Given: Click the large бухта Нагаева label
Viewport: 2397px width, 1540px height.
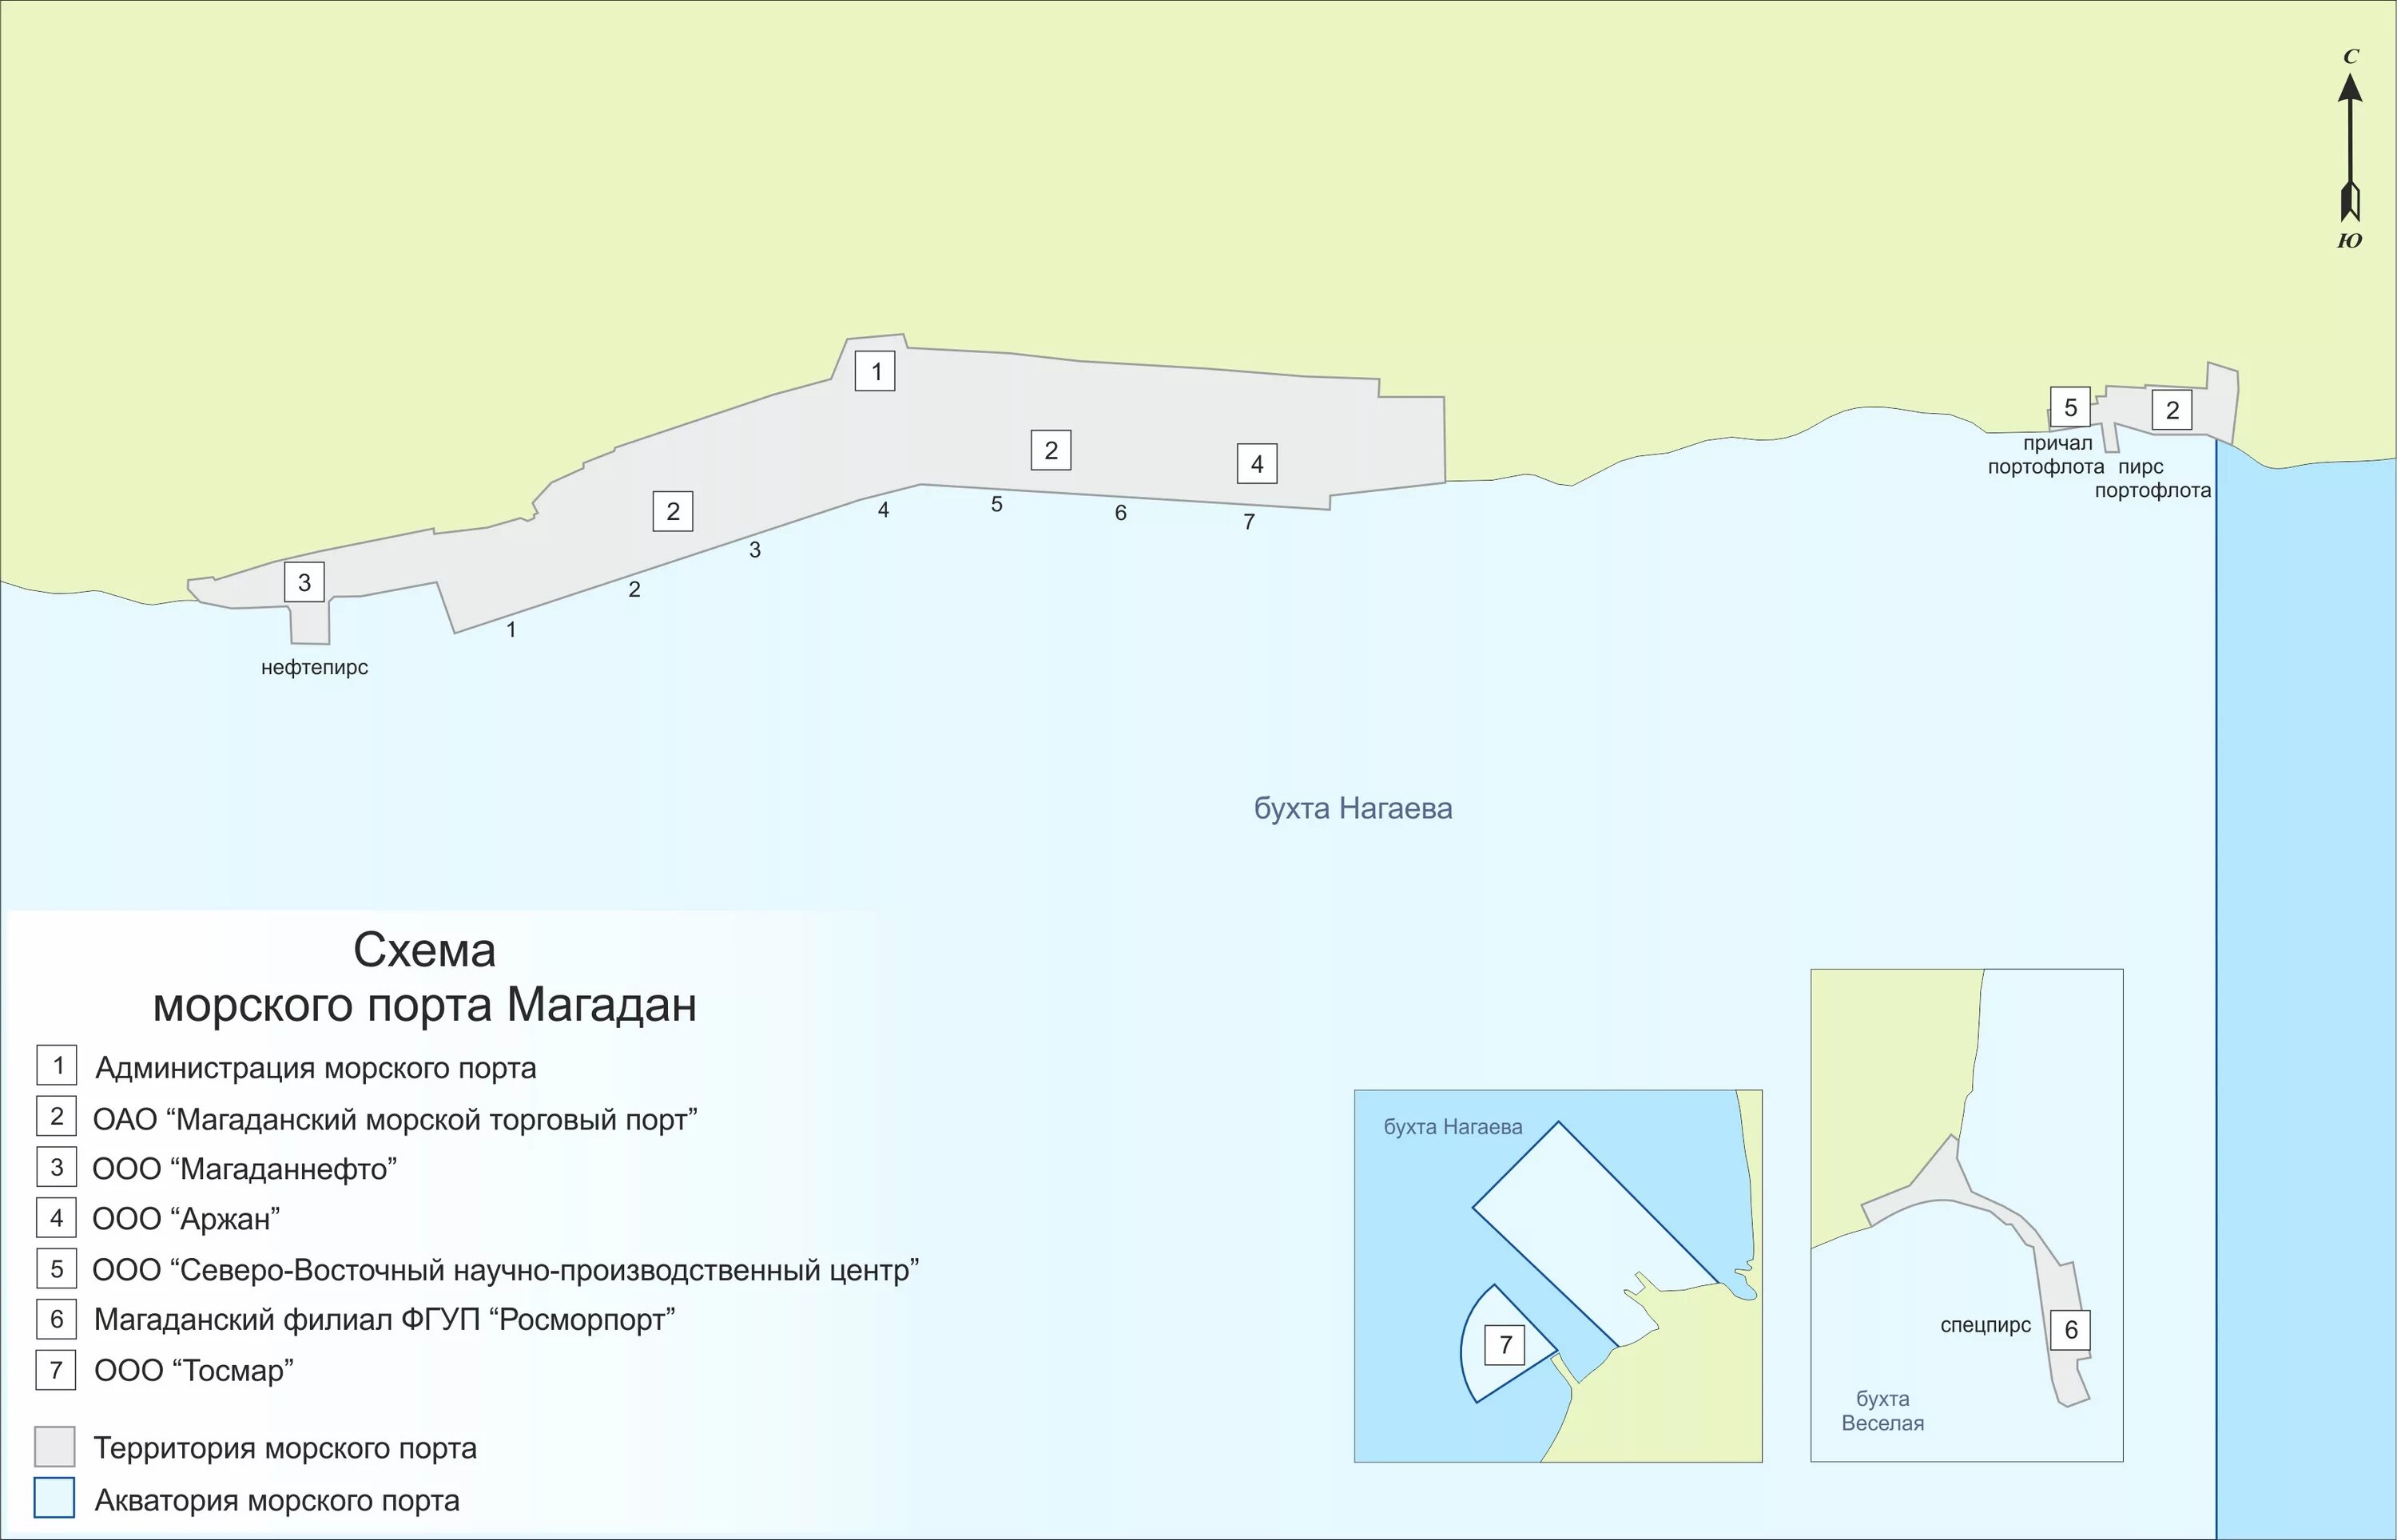Looking at the screenshot, I should click(1353, 808).
